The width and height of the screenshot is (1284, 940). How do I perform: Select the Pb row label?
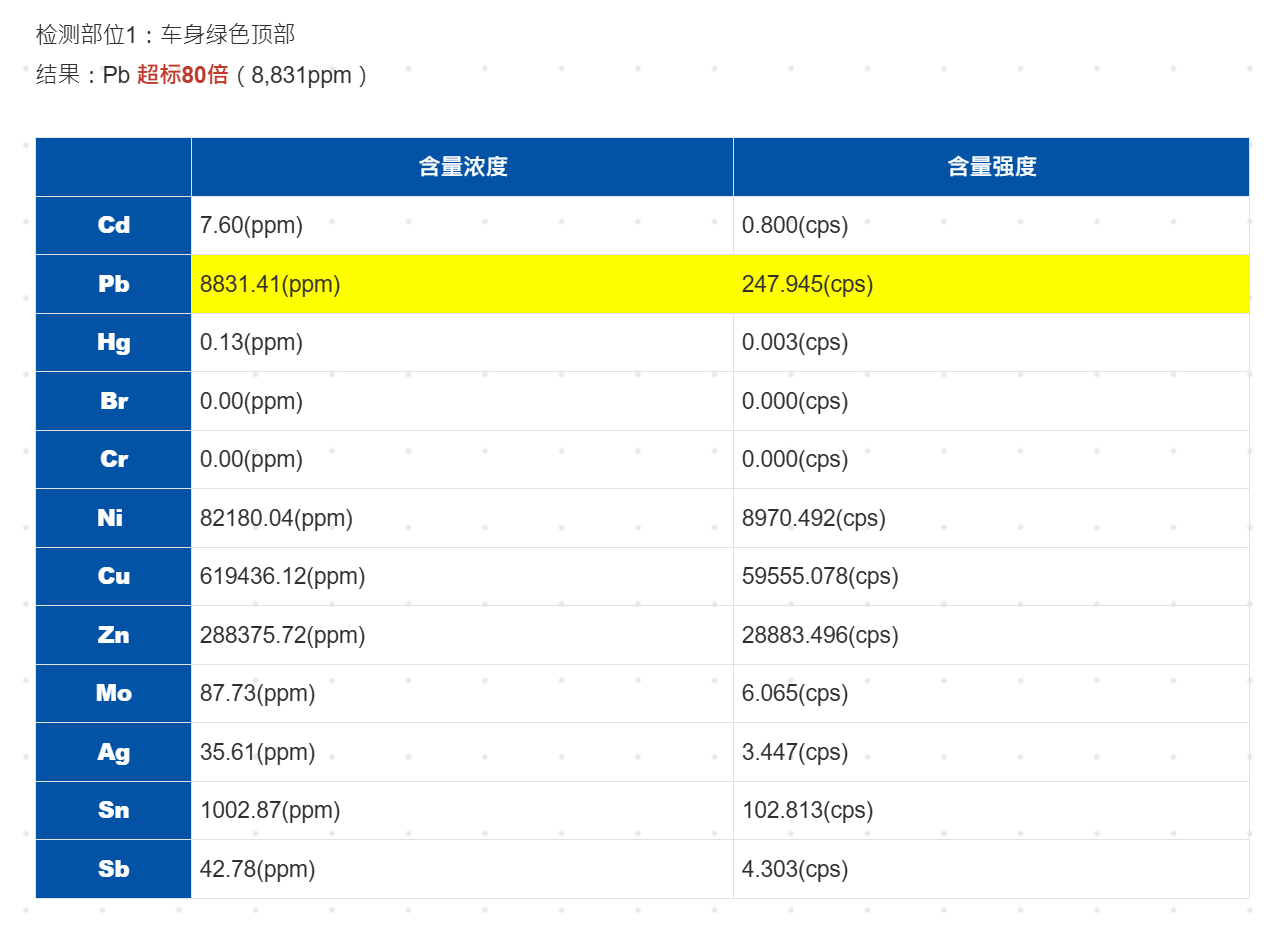(x=114, y=284)
